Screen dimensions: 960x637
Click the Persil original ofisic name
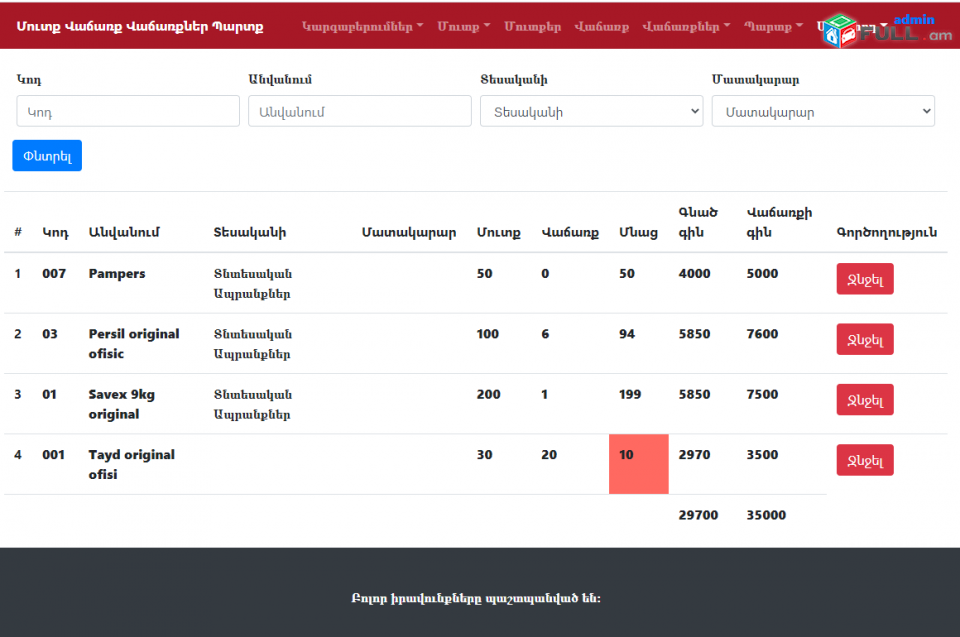(x=134, y=344)
